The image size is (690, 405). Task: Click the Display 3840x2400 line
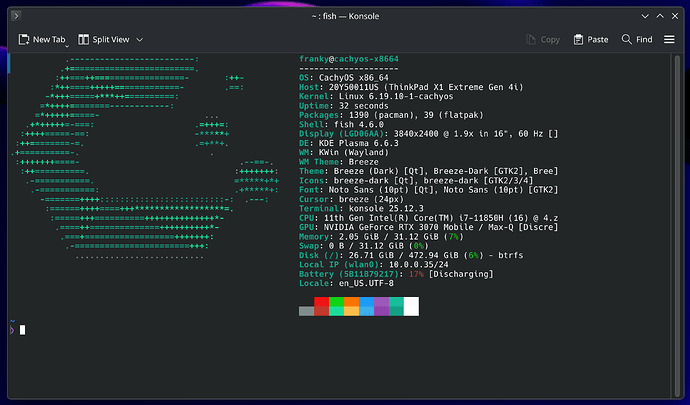click(x=428, y=134)
